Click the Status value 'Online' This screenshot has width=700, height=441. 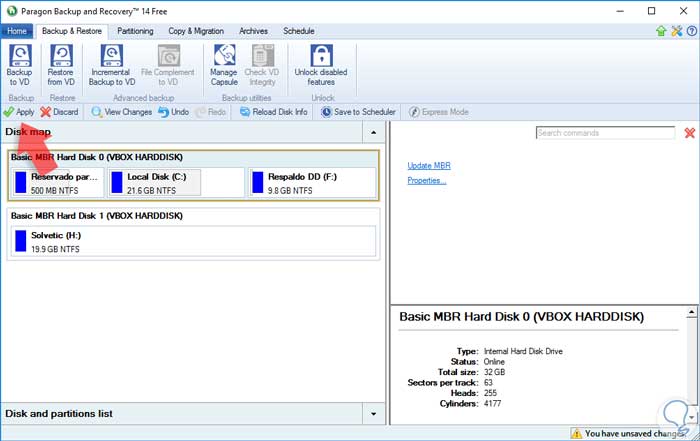click(494, 362)
